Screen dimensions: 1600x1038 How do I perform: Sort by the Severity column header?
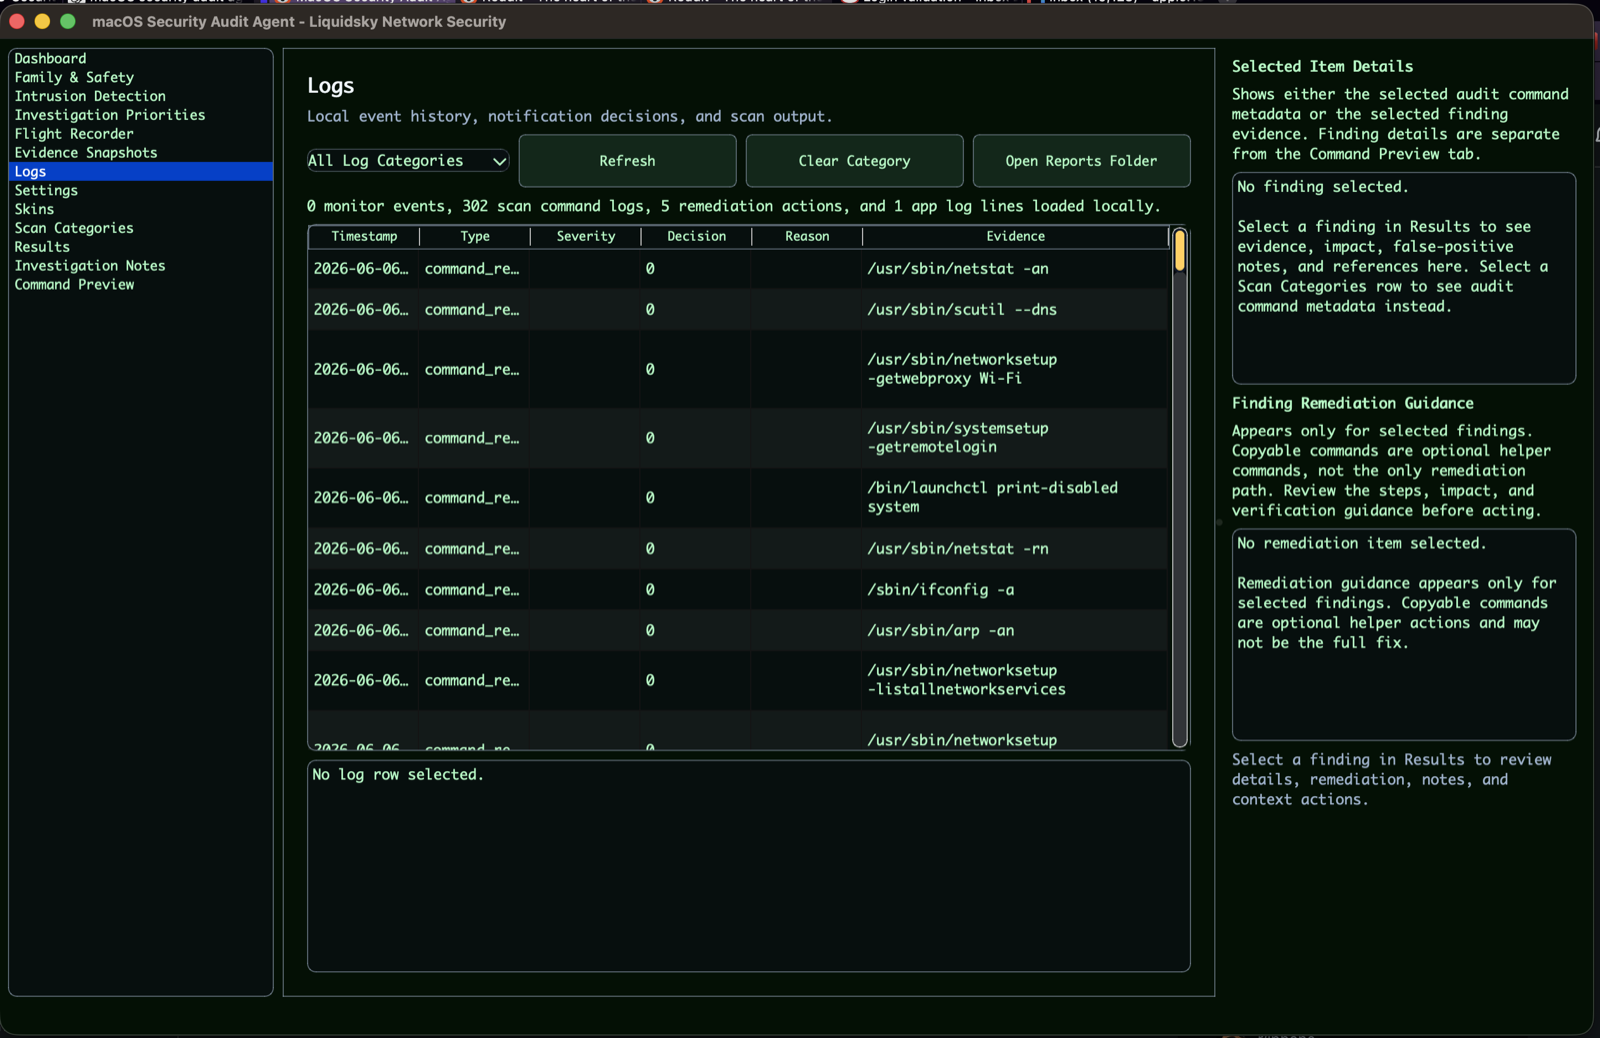coord(586,237)
